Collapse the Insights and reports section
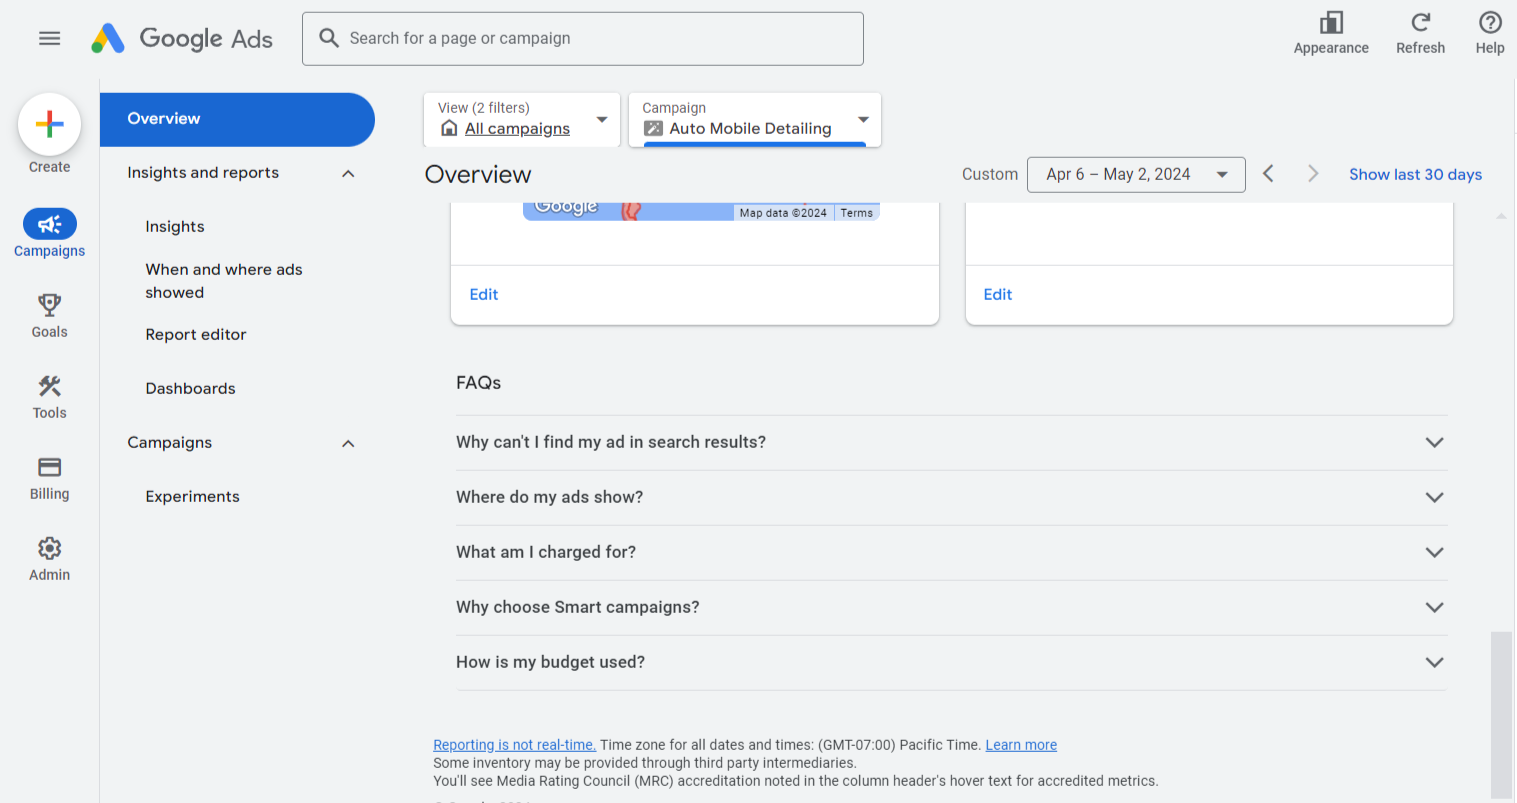The height and width of the screenshot is (803, 1517). (x=348, y=173)
